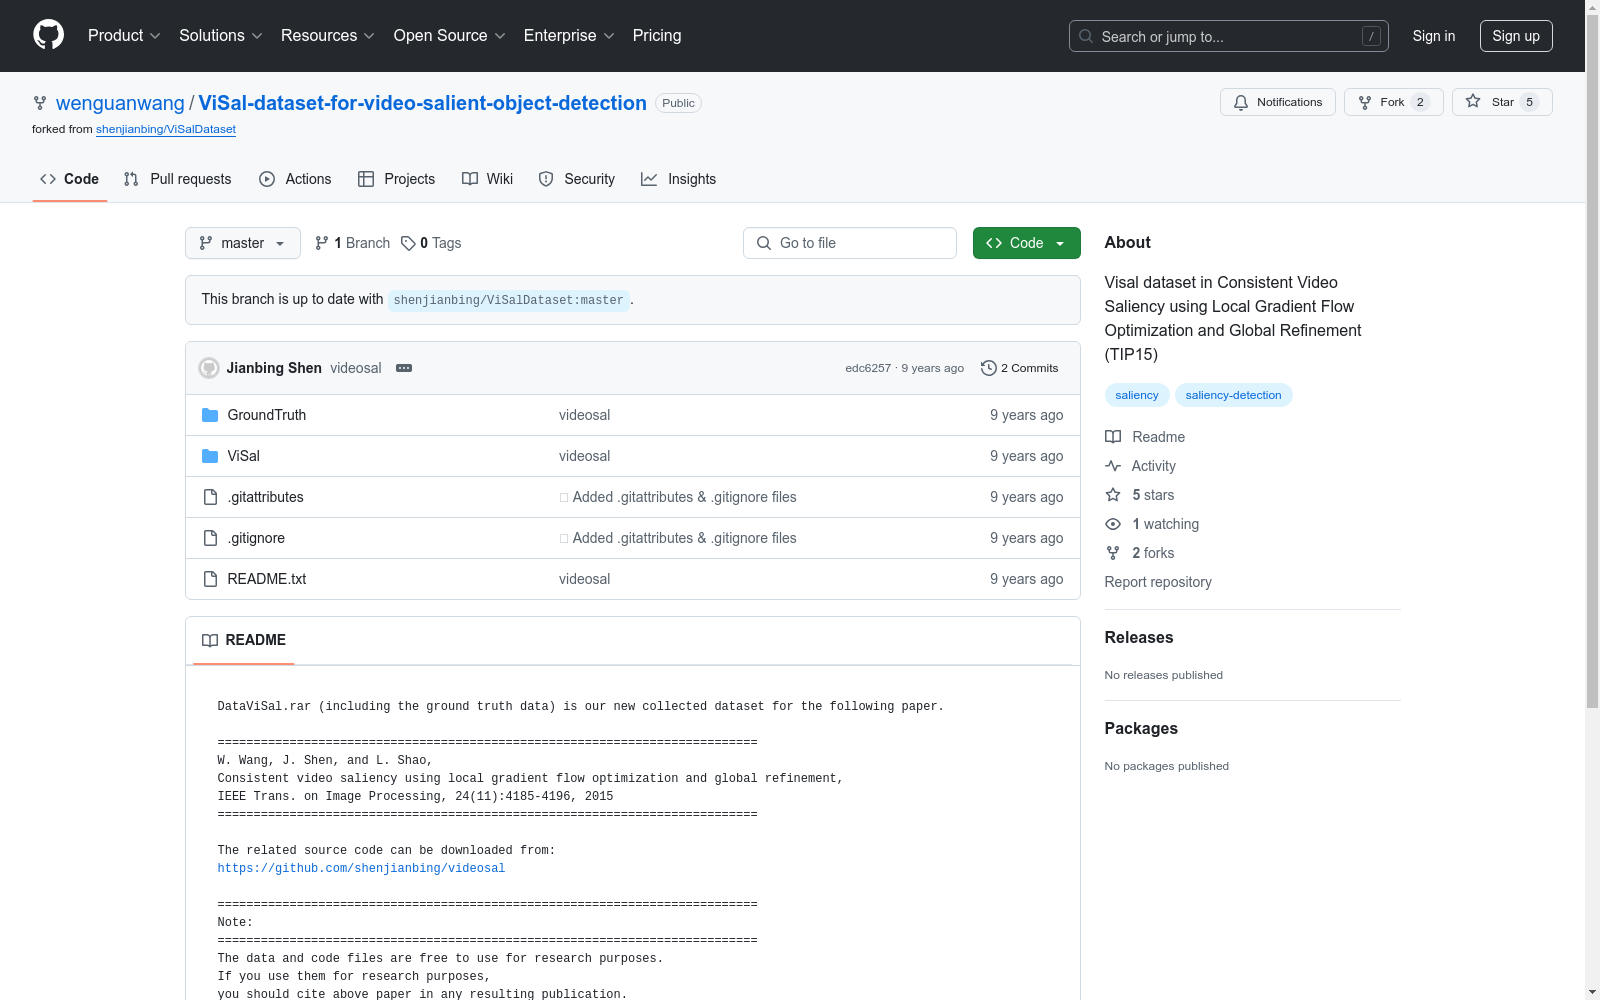Expand the green Code dropdown button

[x=1027, y=243]
